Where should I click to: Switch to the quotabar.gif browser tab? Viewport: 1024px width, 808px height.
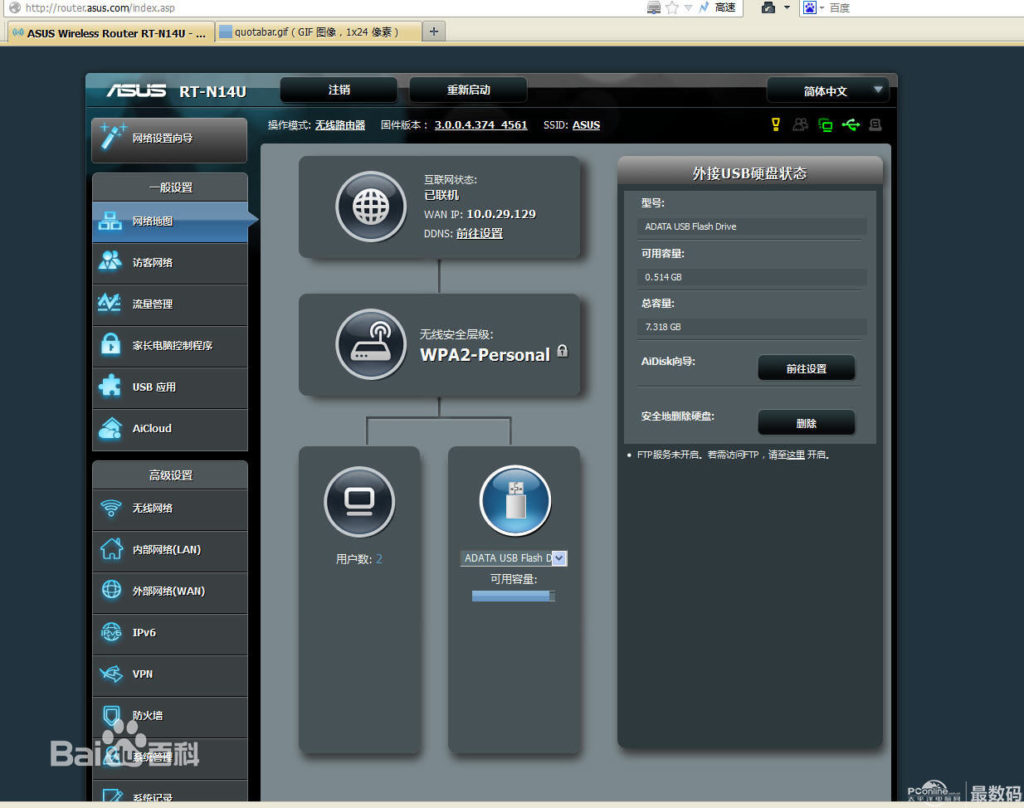coord(318,32)
